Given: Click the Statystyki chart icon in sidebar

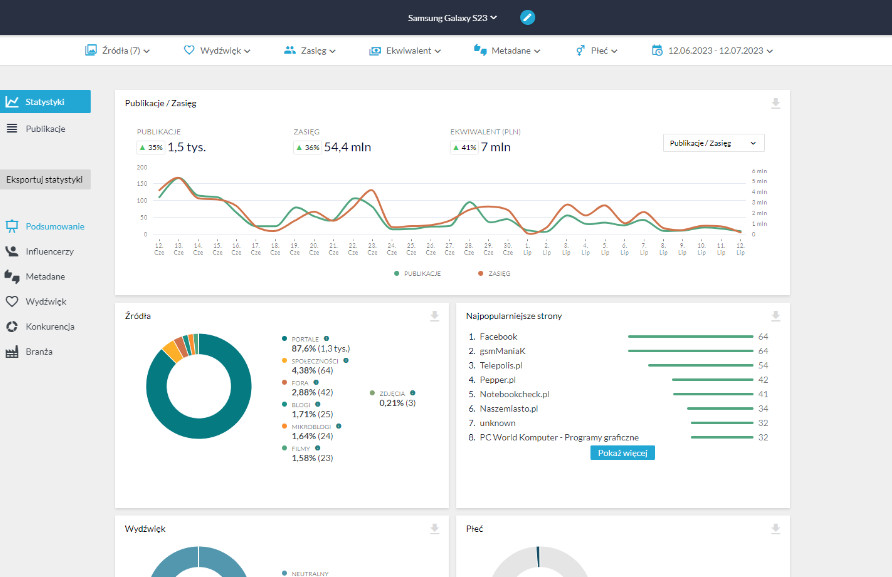Looking at the screenshot, I should click(x=12, y=102).
